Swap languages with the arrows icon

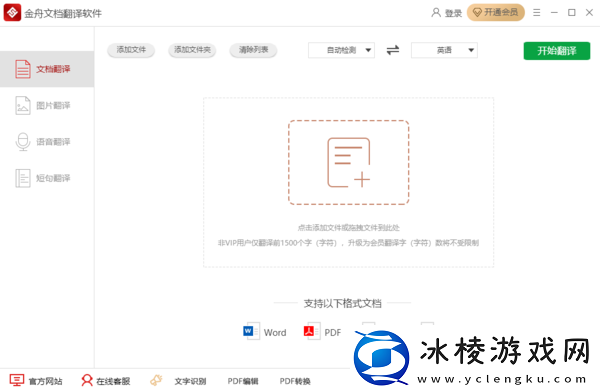(393, 50)
